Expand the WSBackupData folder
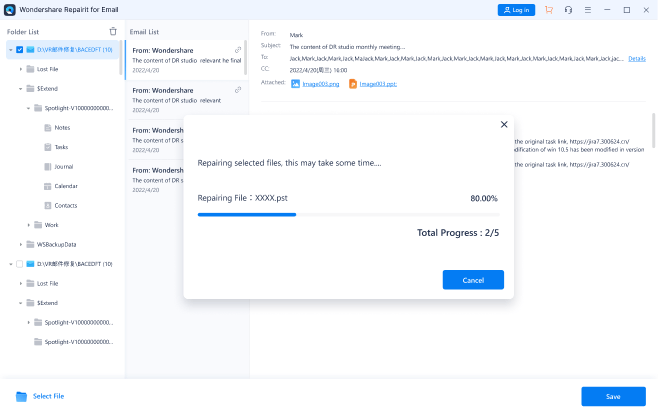 (x=21, y=245)
